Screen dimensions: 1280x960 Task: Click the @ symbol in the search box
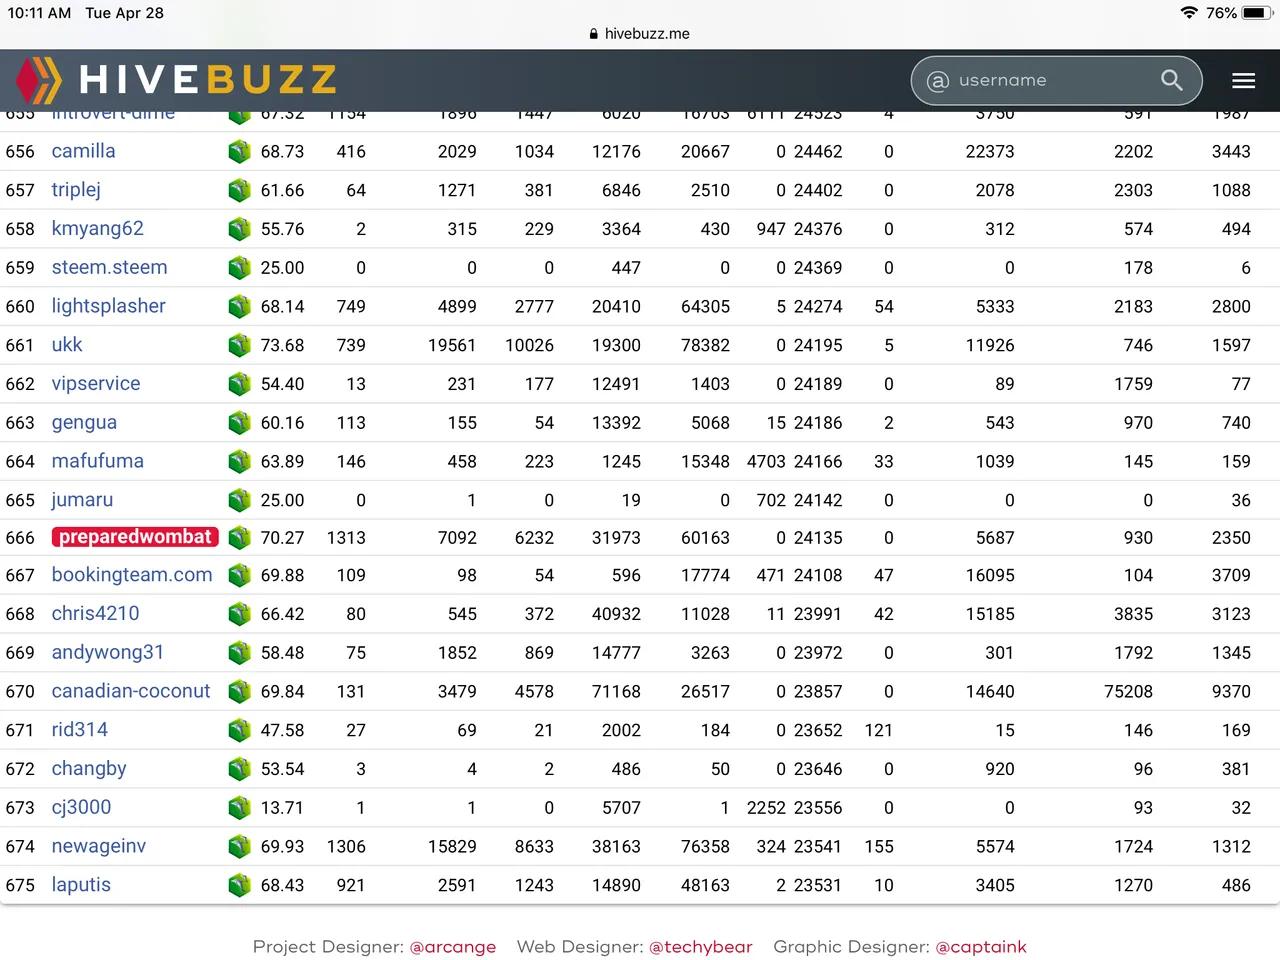click(938, 81)
